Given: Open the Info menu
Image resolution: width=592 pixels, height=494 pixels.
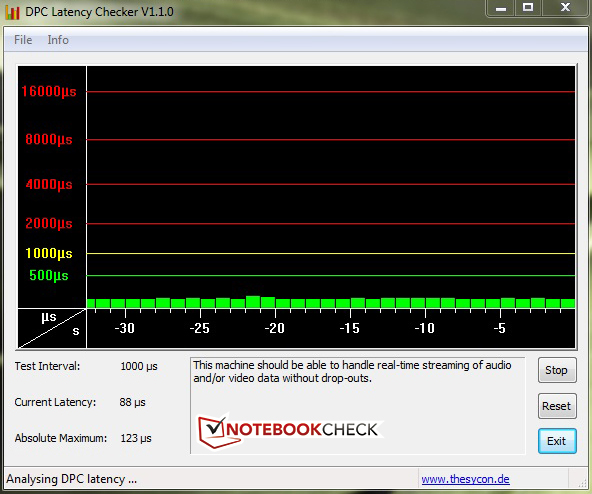Looking at the screenshot, I should (58, 40).
